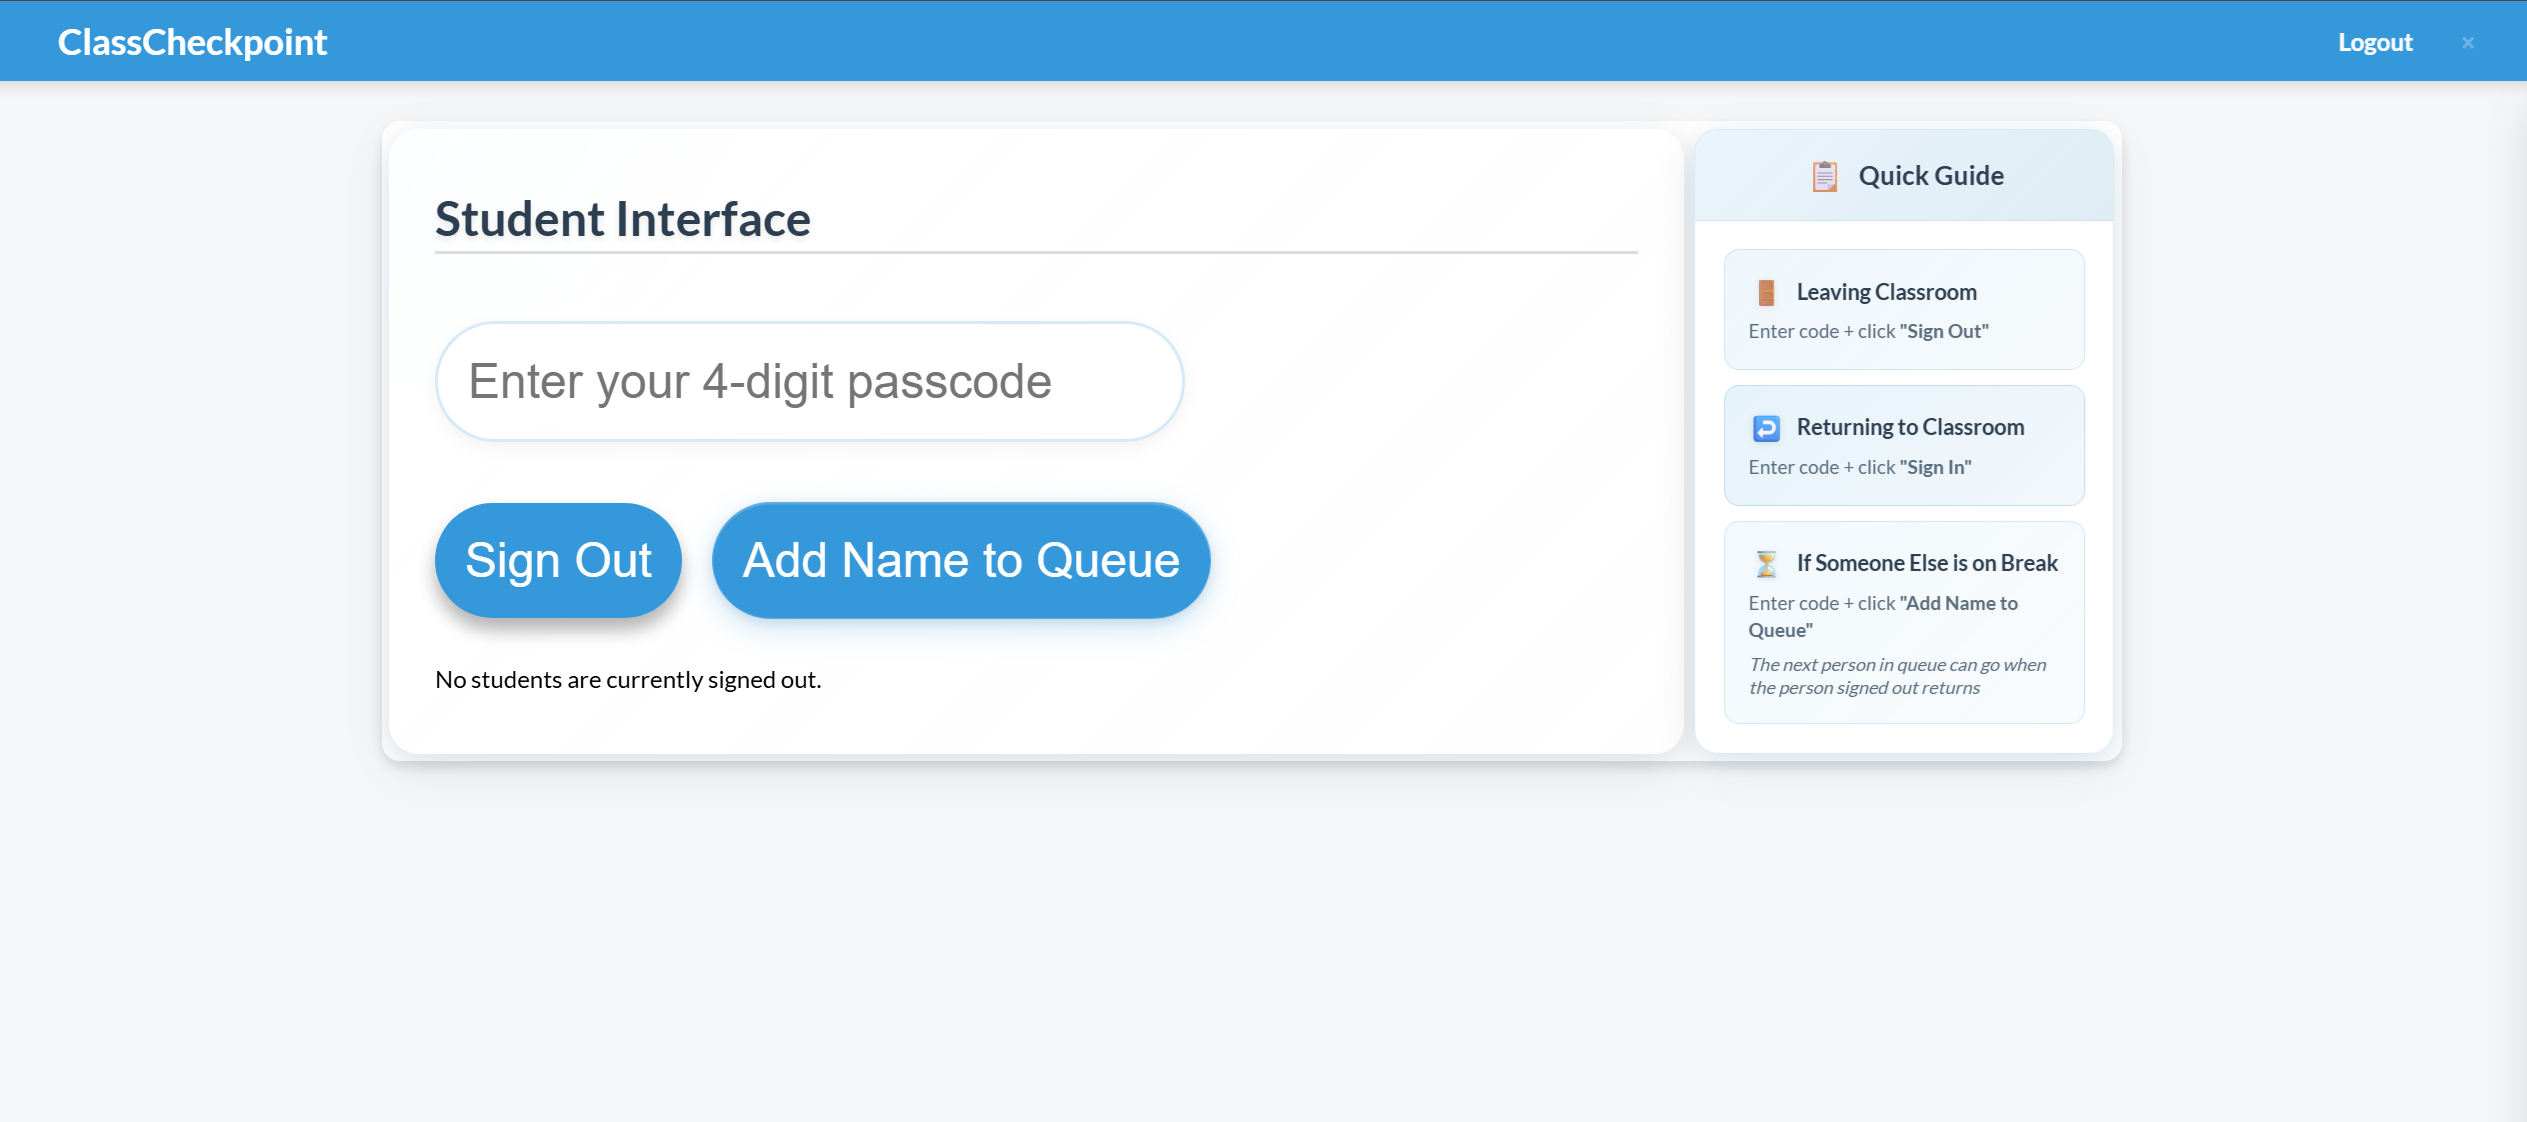Click the "No students are currently signed out" text
This screenshot has width=2527, height=1122.
pyautogui.click(x=627, y=679)
